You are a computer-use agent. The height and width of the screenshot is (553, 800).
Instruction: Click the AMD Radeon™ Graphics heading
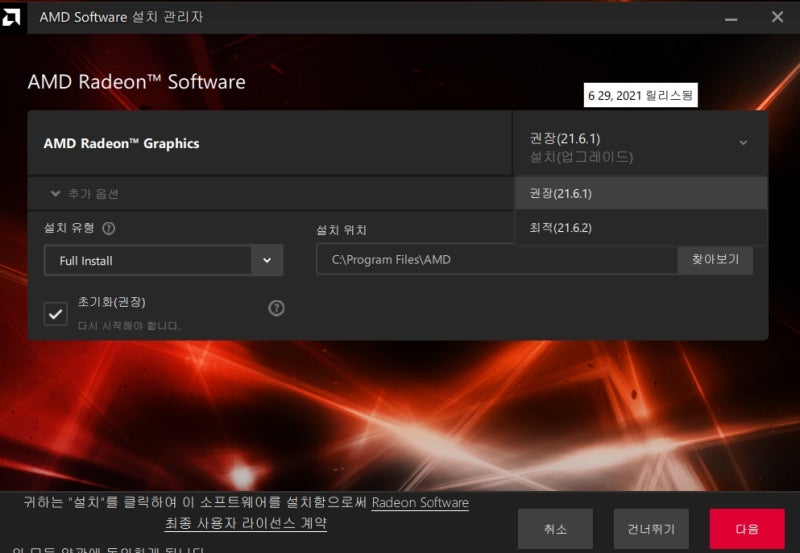(x=121, y=143)
